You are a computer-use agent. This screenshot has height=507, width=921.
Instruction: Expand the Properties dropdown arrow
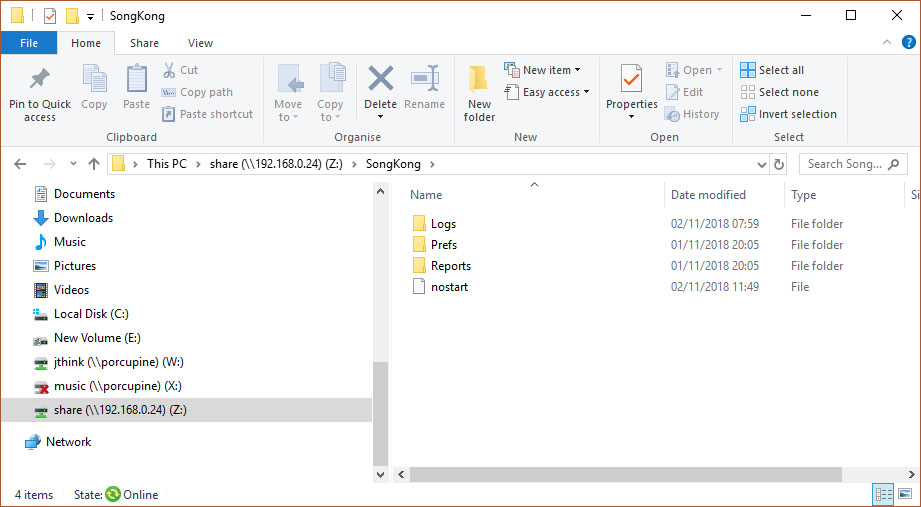tap(631, 117)
